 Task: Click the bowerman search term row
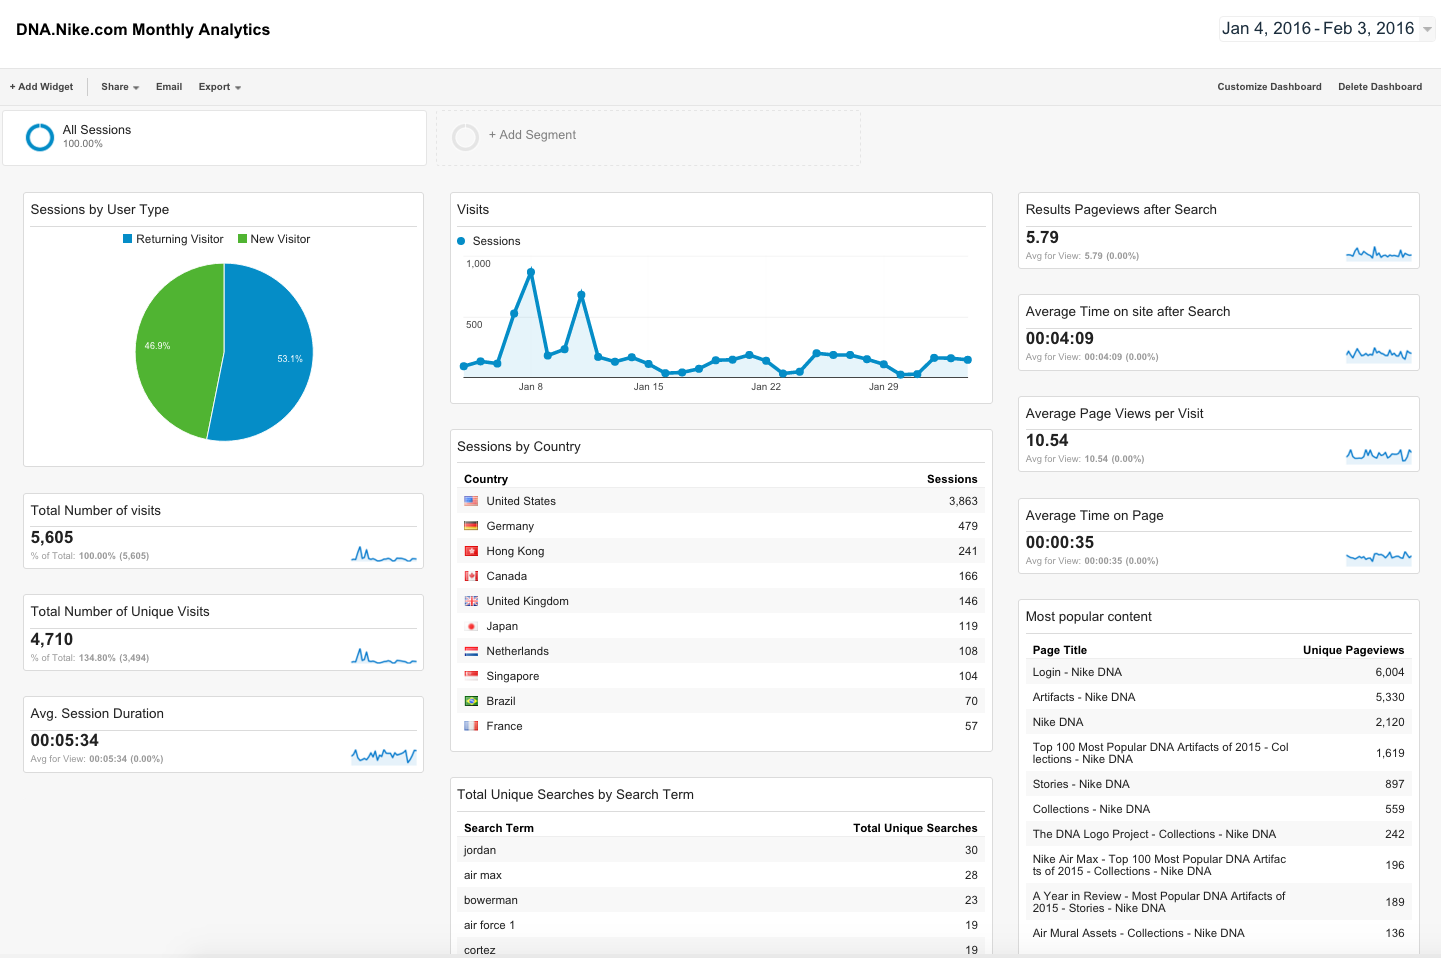tap(721, 900)
